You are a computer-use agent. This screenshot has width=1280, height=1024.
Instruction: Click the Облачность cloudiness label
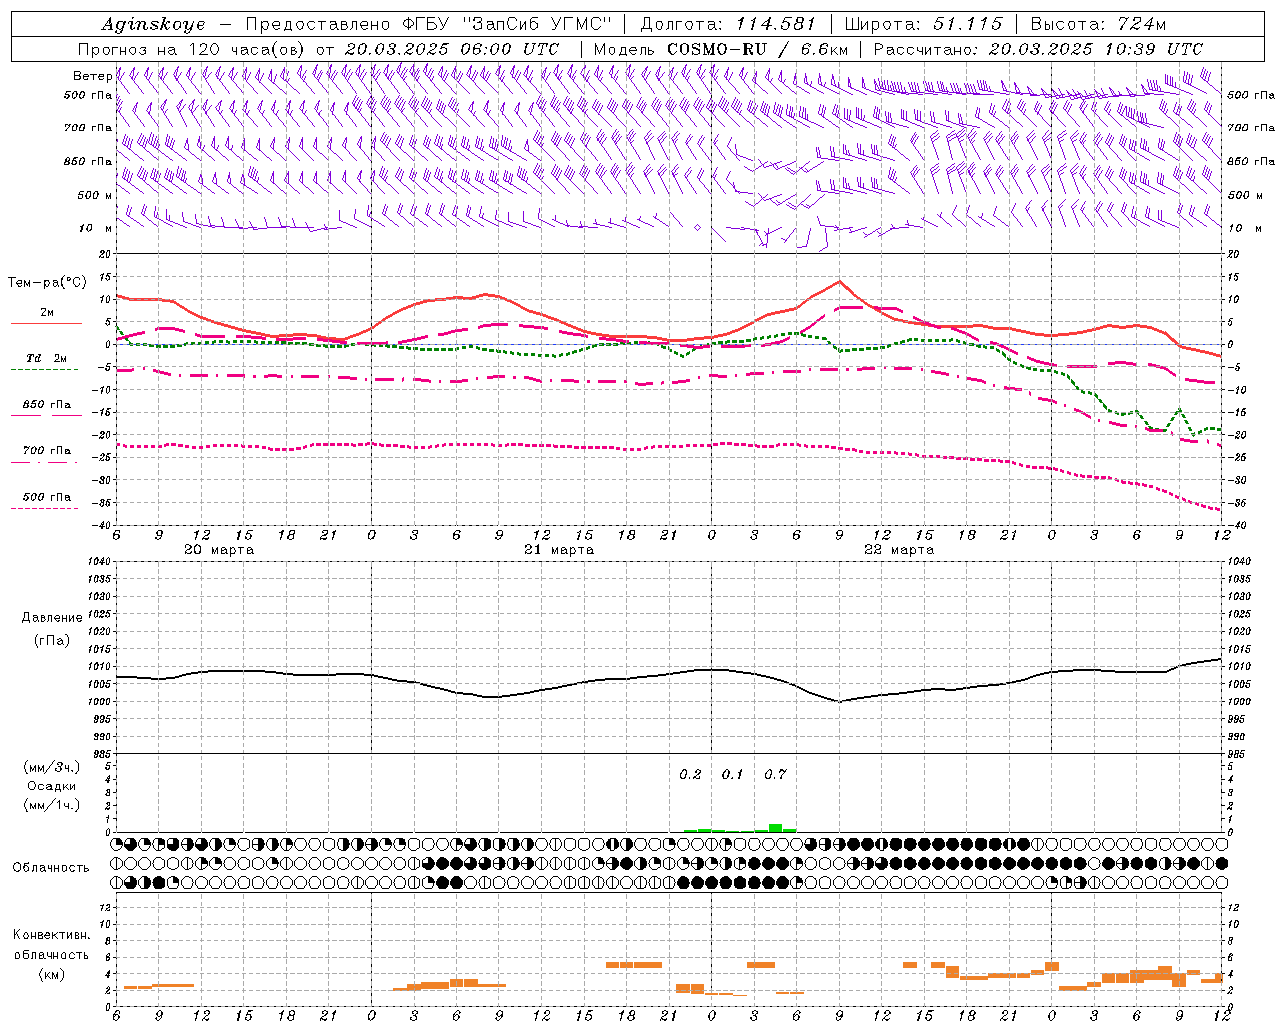[51, 867]
